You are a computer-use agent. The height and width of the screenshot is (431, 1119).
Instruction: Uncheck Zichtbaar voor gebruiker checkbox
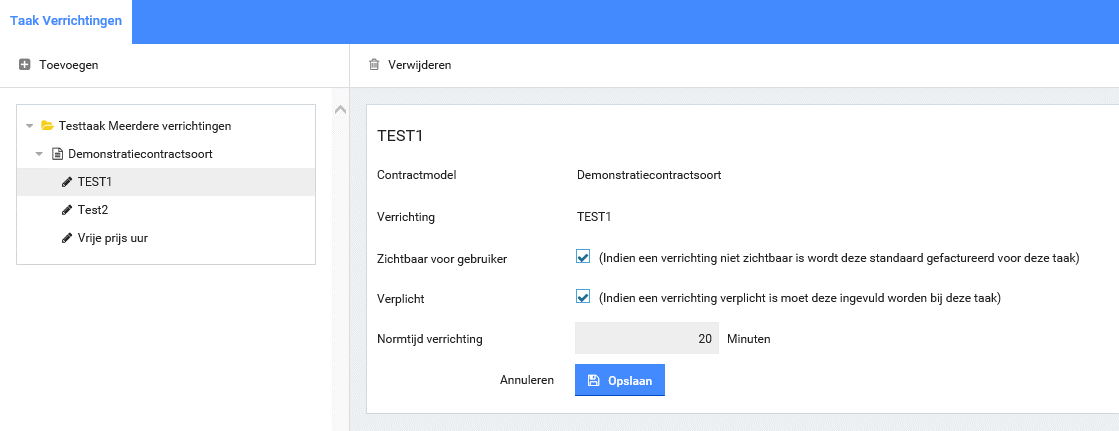click(x=583, y=257)
